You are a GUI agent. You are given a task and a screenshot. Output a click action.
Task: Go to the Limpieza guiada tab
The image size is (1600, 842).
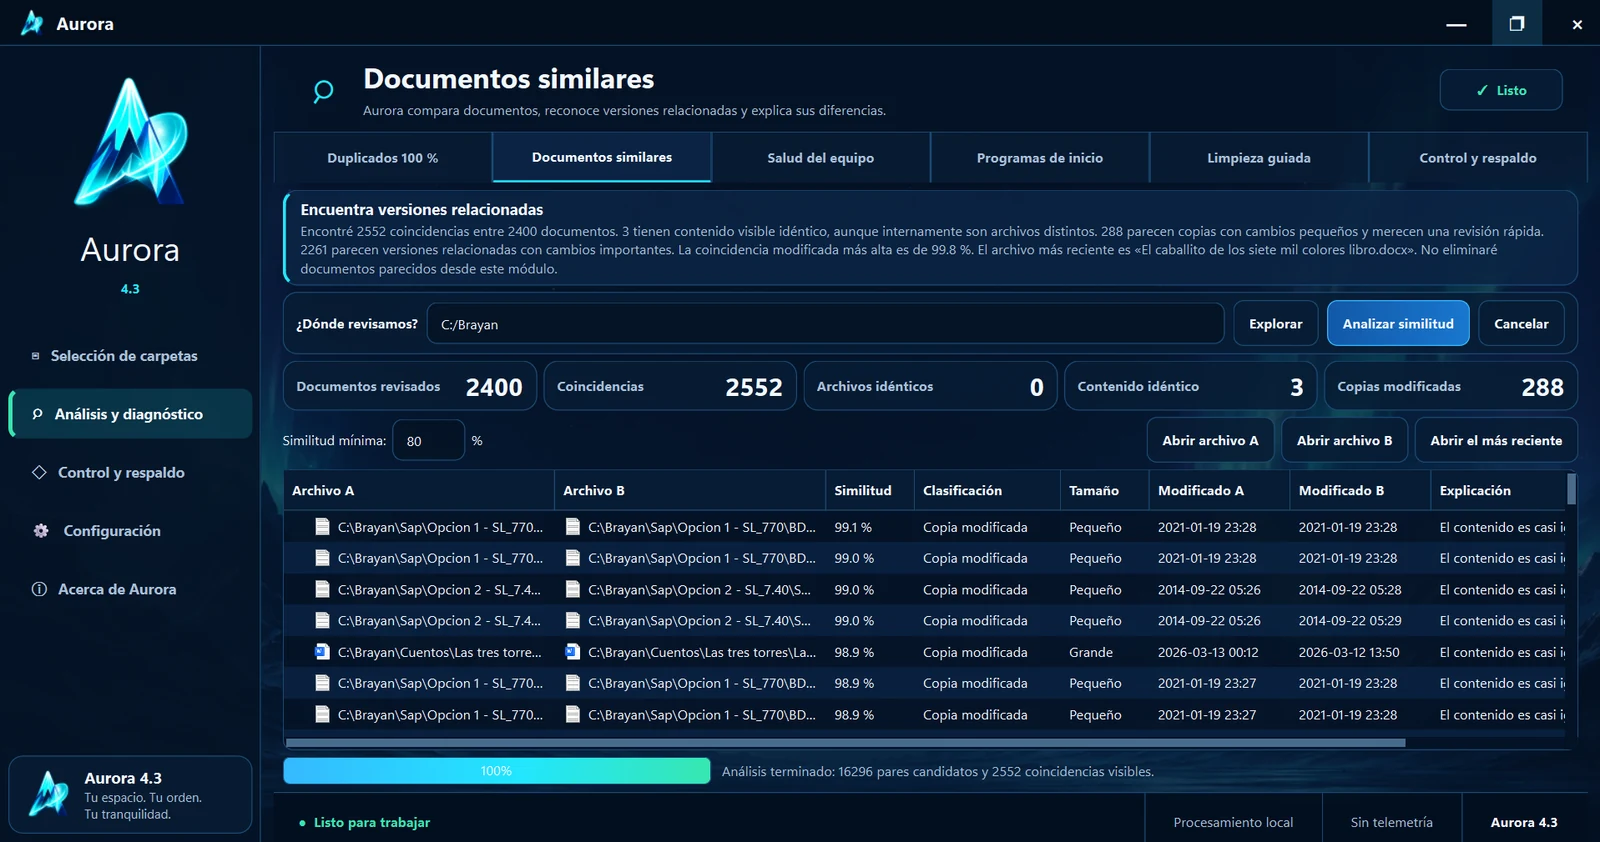pos(1259,158)
